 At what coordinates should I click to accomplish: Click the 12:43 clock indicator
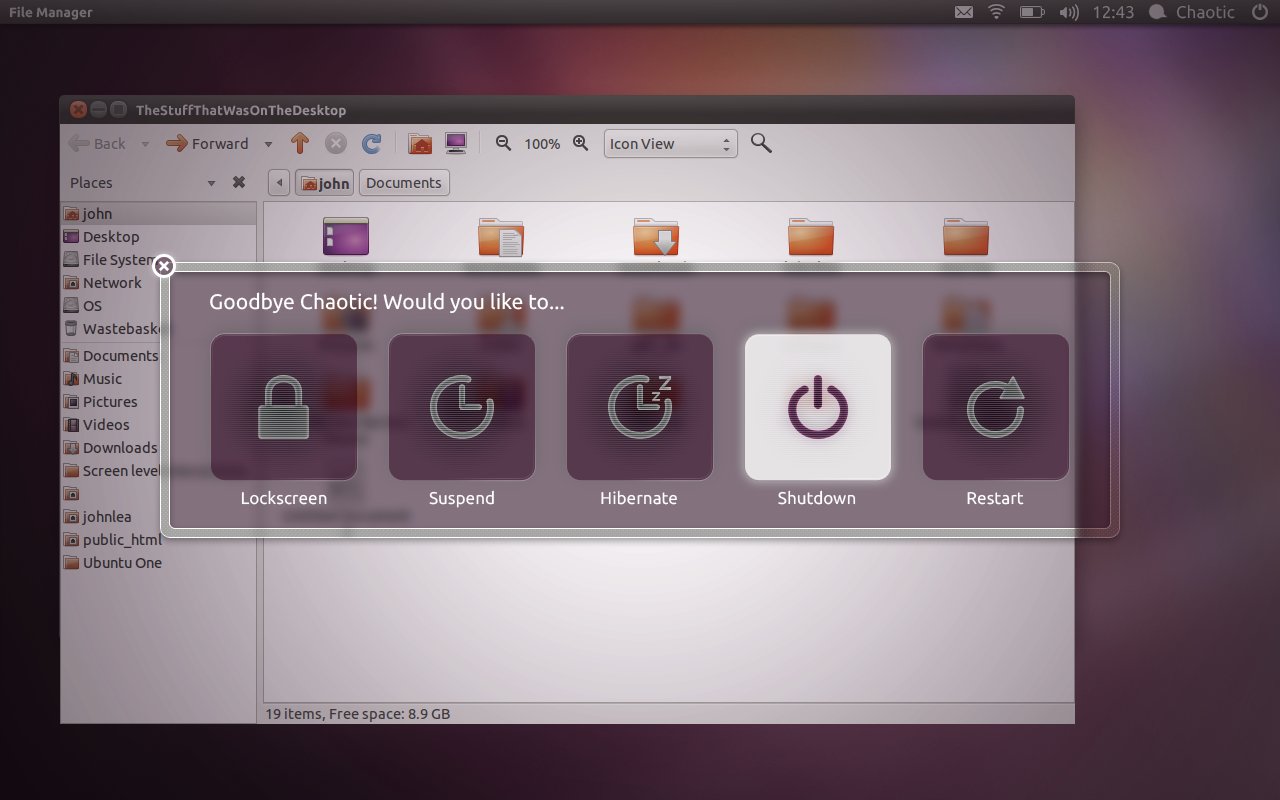(x=1113, y=12)
